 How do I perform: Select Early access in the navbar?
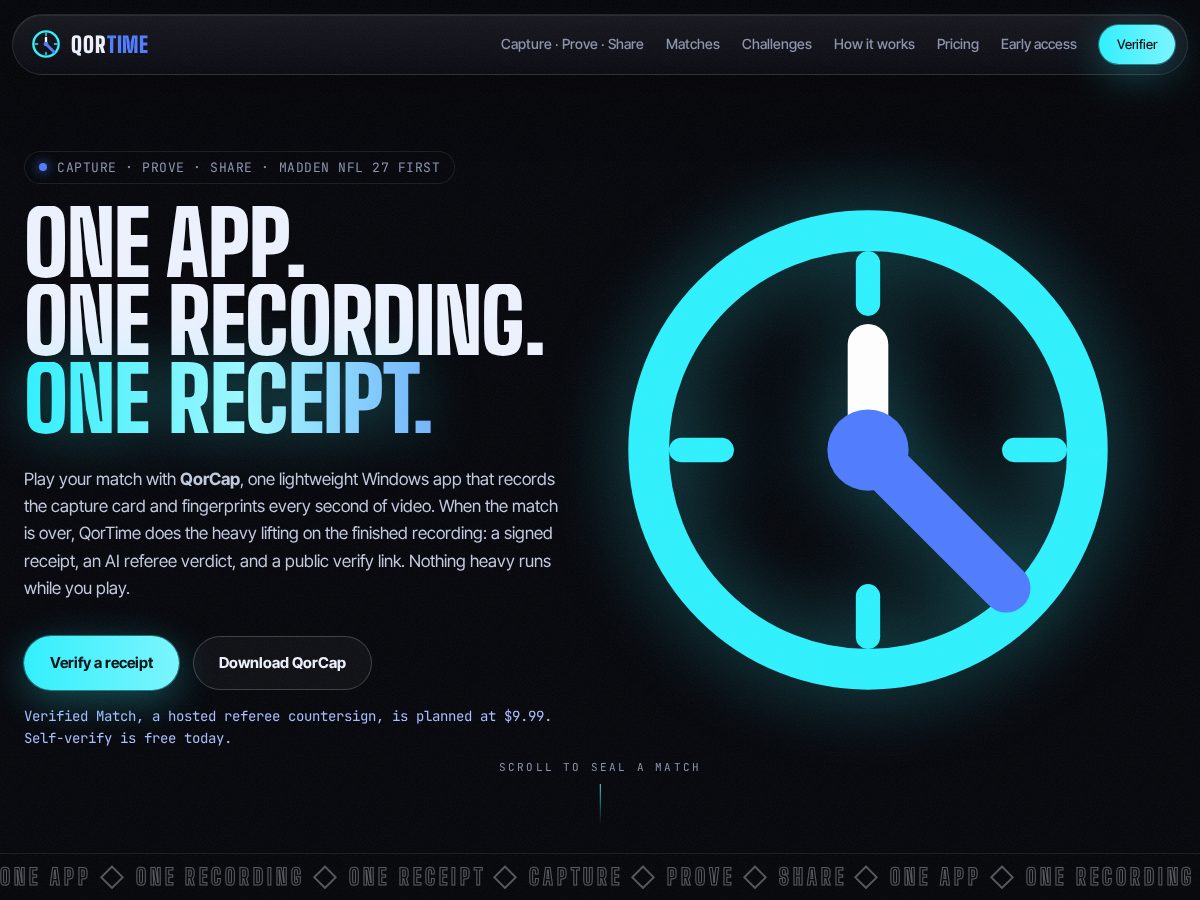coord(1039,44)
